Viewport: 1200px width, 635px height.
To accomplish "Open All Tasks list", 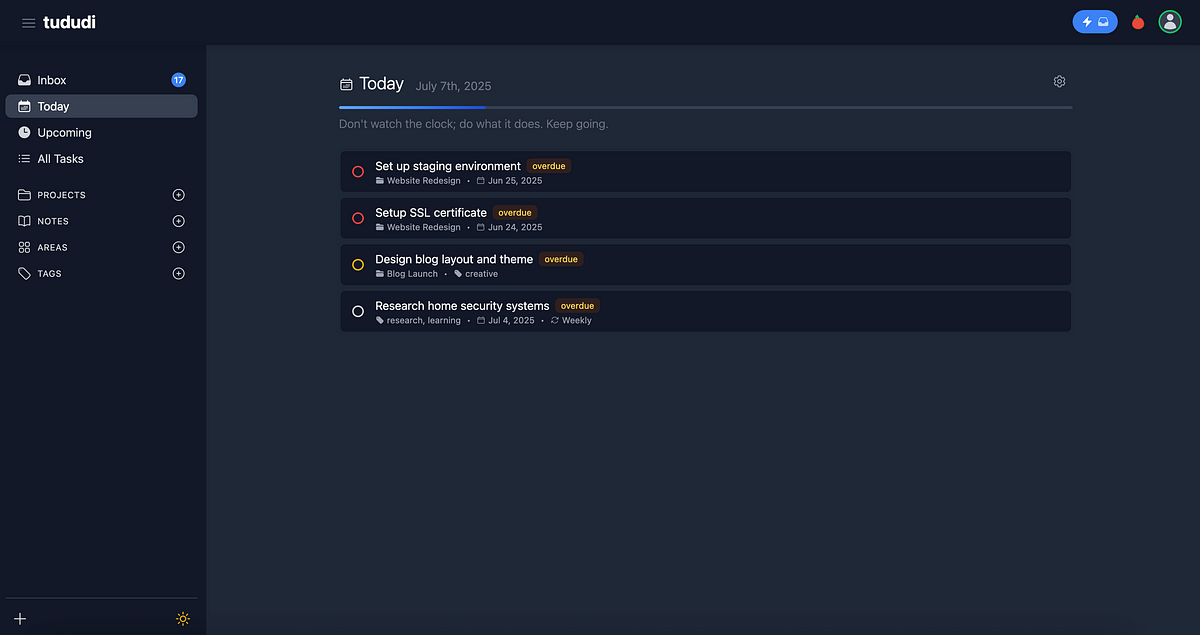I will click(x=101, y=158).
